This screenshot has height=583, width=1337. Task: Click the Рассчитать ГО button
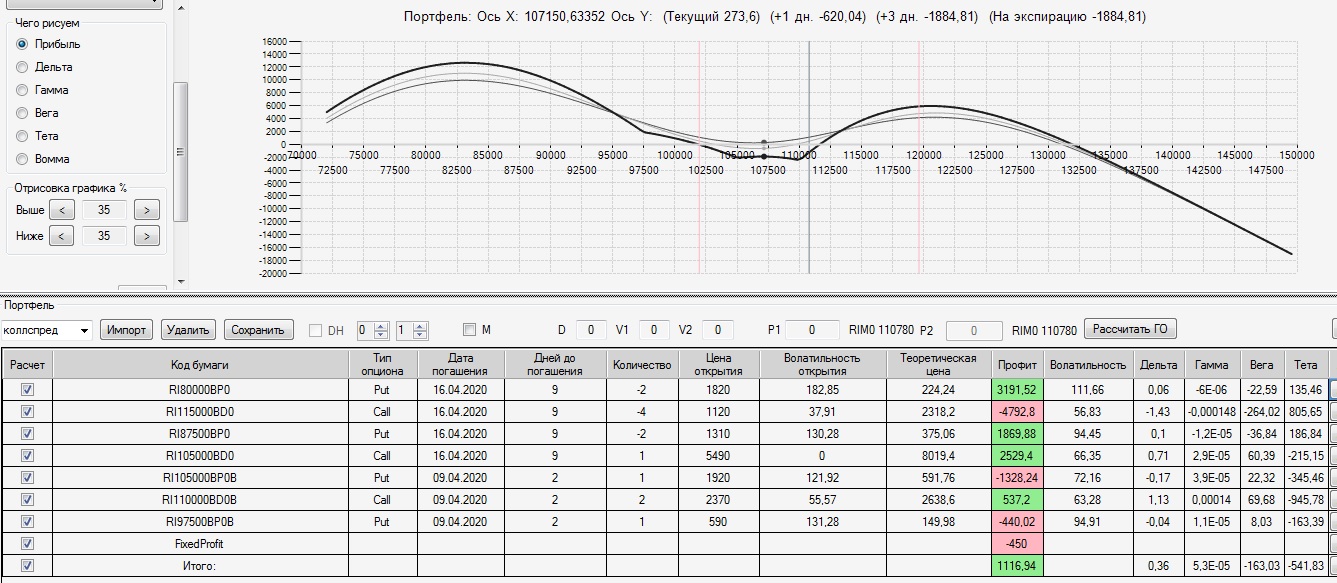(1130, 329)
